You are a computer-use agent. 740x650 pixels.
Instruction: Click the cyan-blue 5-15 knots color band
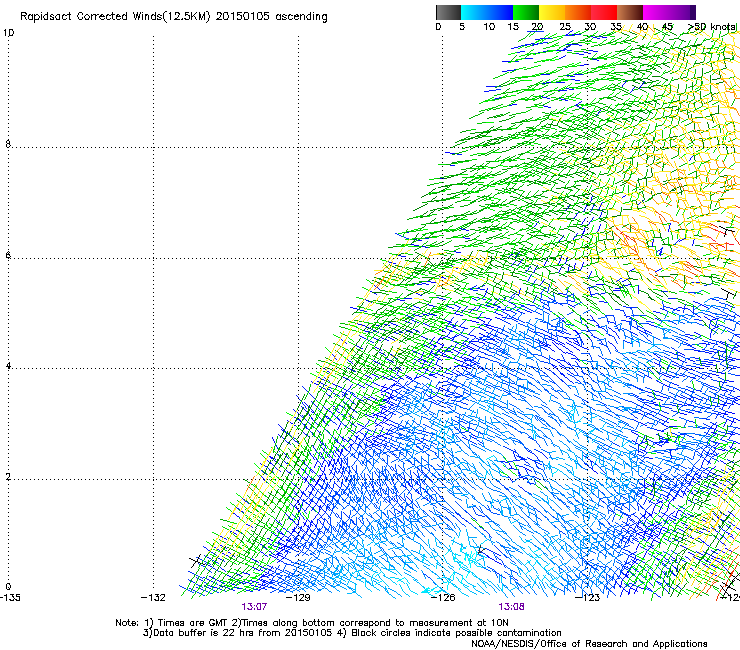[487, 12]
